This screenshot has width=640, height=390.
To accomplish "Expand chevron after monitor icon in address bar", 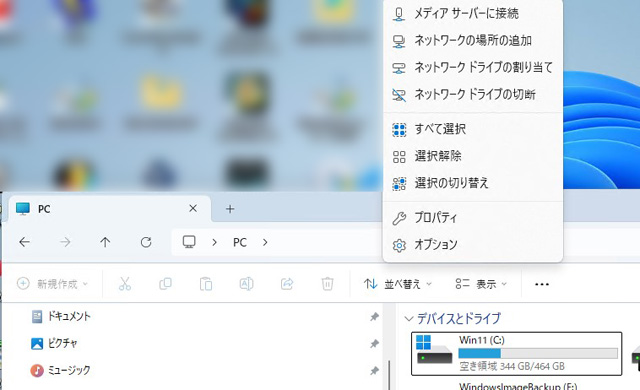I will pyautogui.click(x=214, y=242).
